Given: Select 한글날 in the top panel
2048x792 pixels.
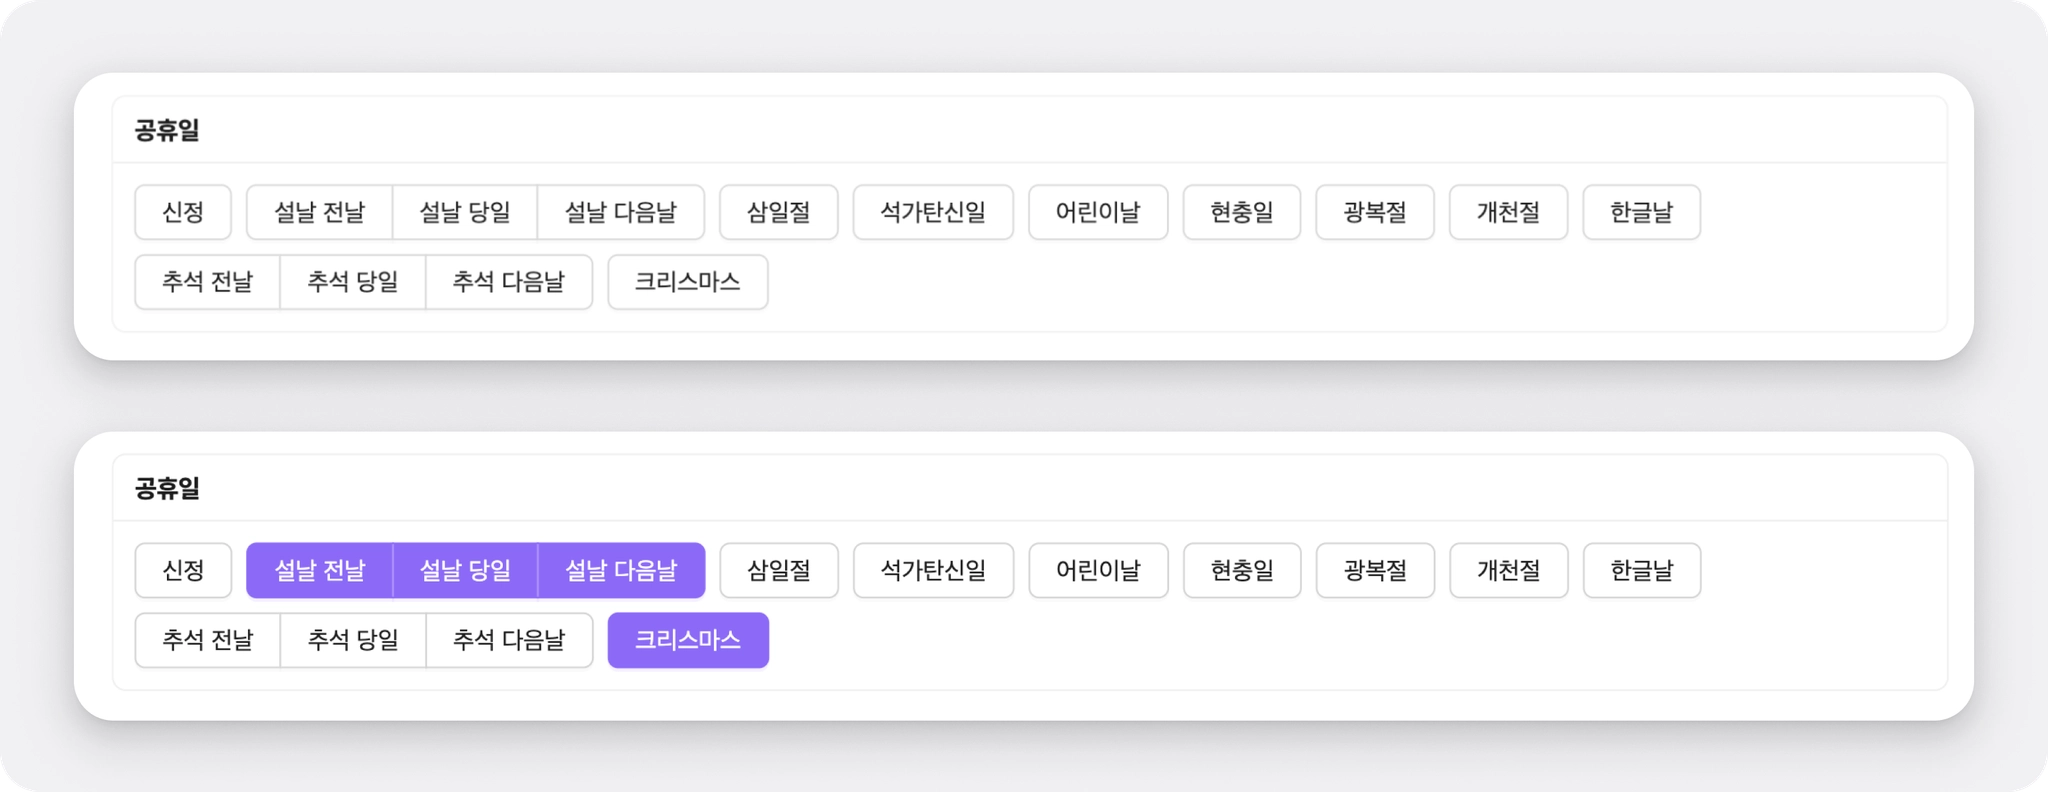Looking at the screenshot, I should pyautogui.click(x=1641, y=212).
